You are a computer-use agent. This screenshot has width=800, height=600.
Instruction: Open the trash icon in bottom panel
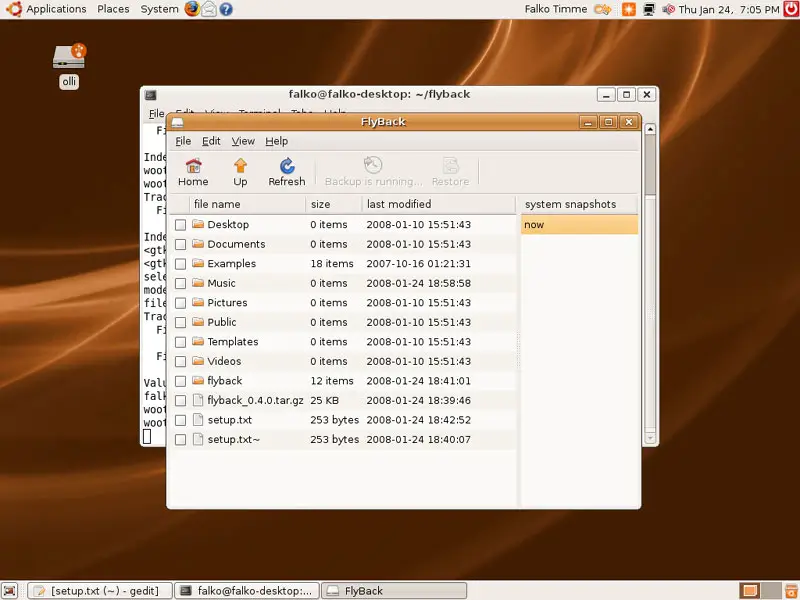coord(792,590)
